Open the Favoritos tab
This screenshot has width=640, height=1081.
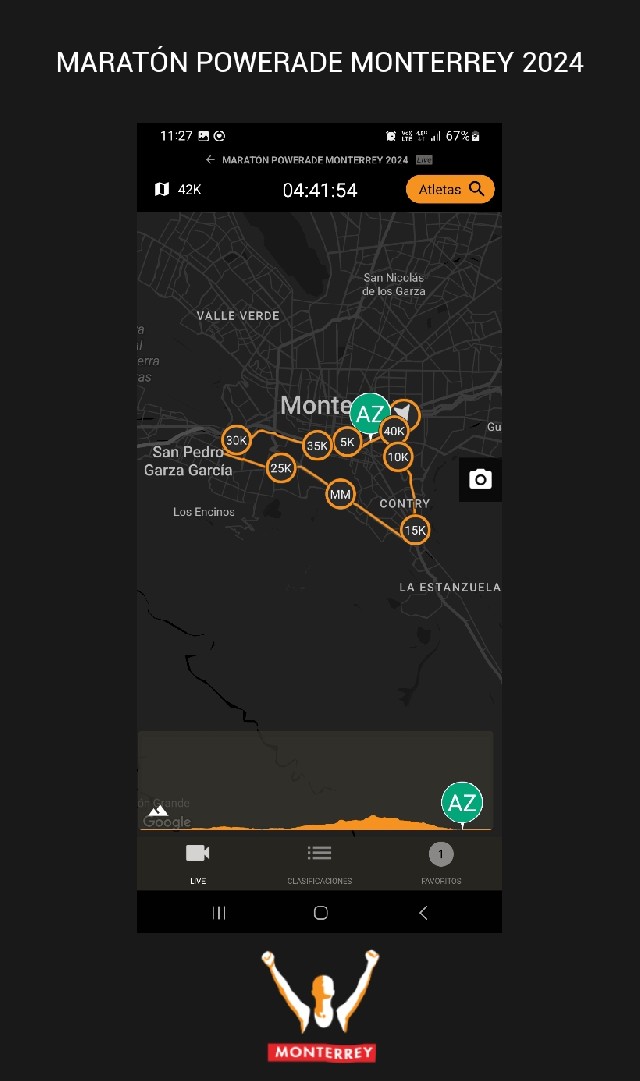(x=441, y=862)
